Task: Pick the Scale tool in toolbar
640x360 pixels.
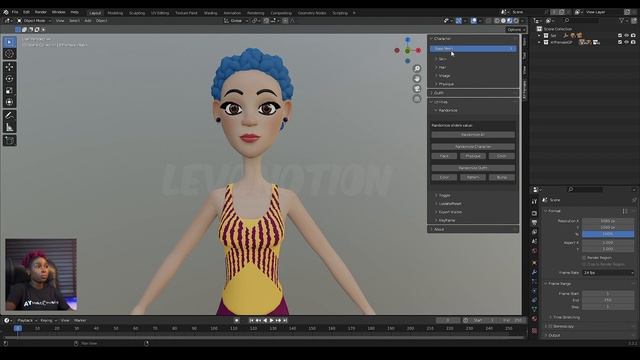Action: pos(9,91)
